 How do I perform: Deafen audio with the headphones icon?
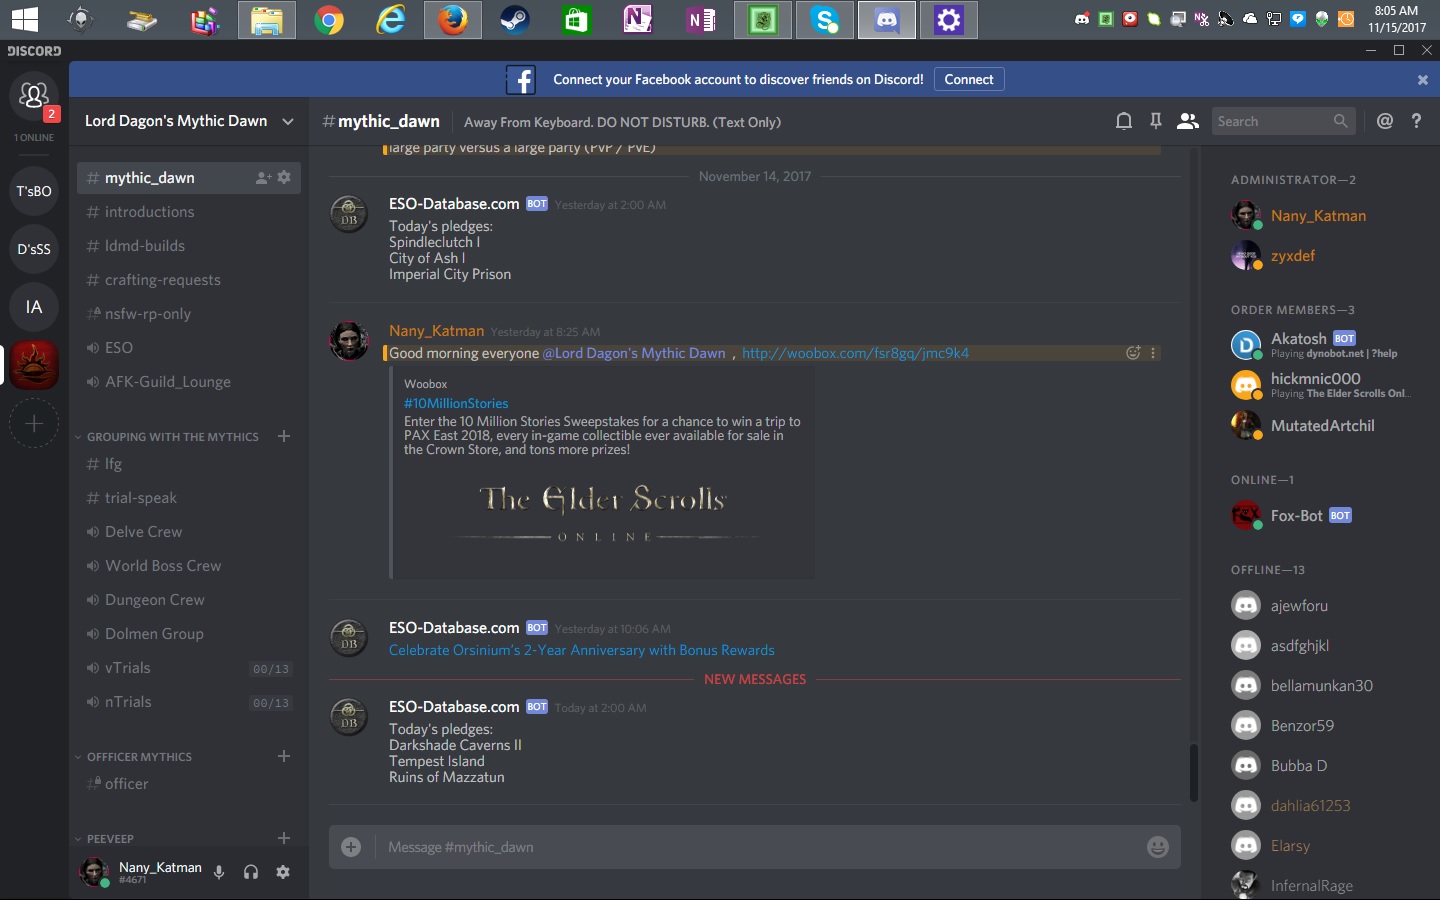pos(251,872)
